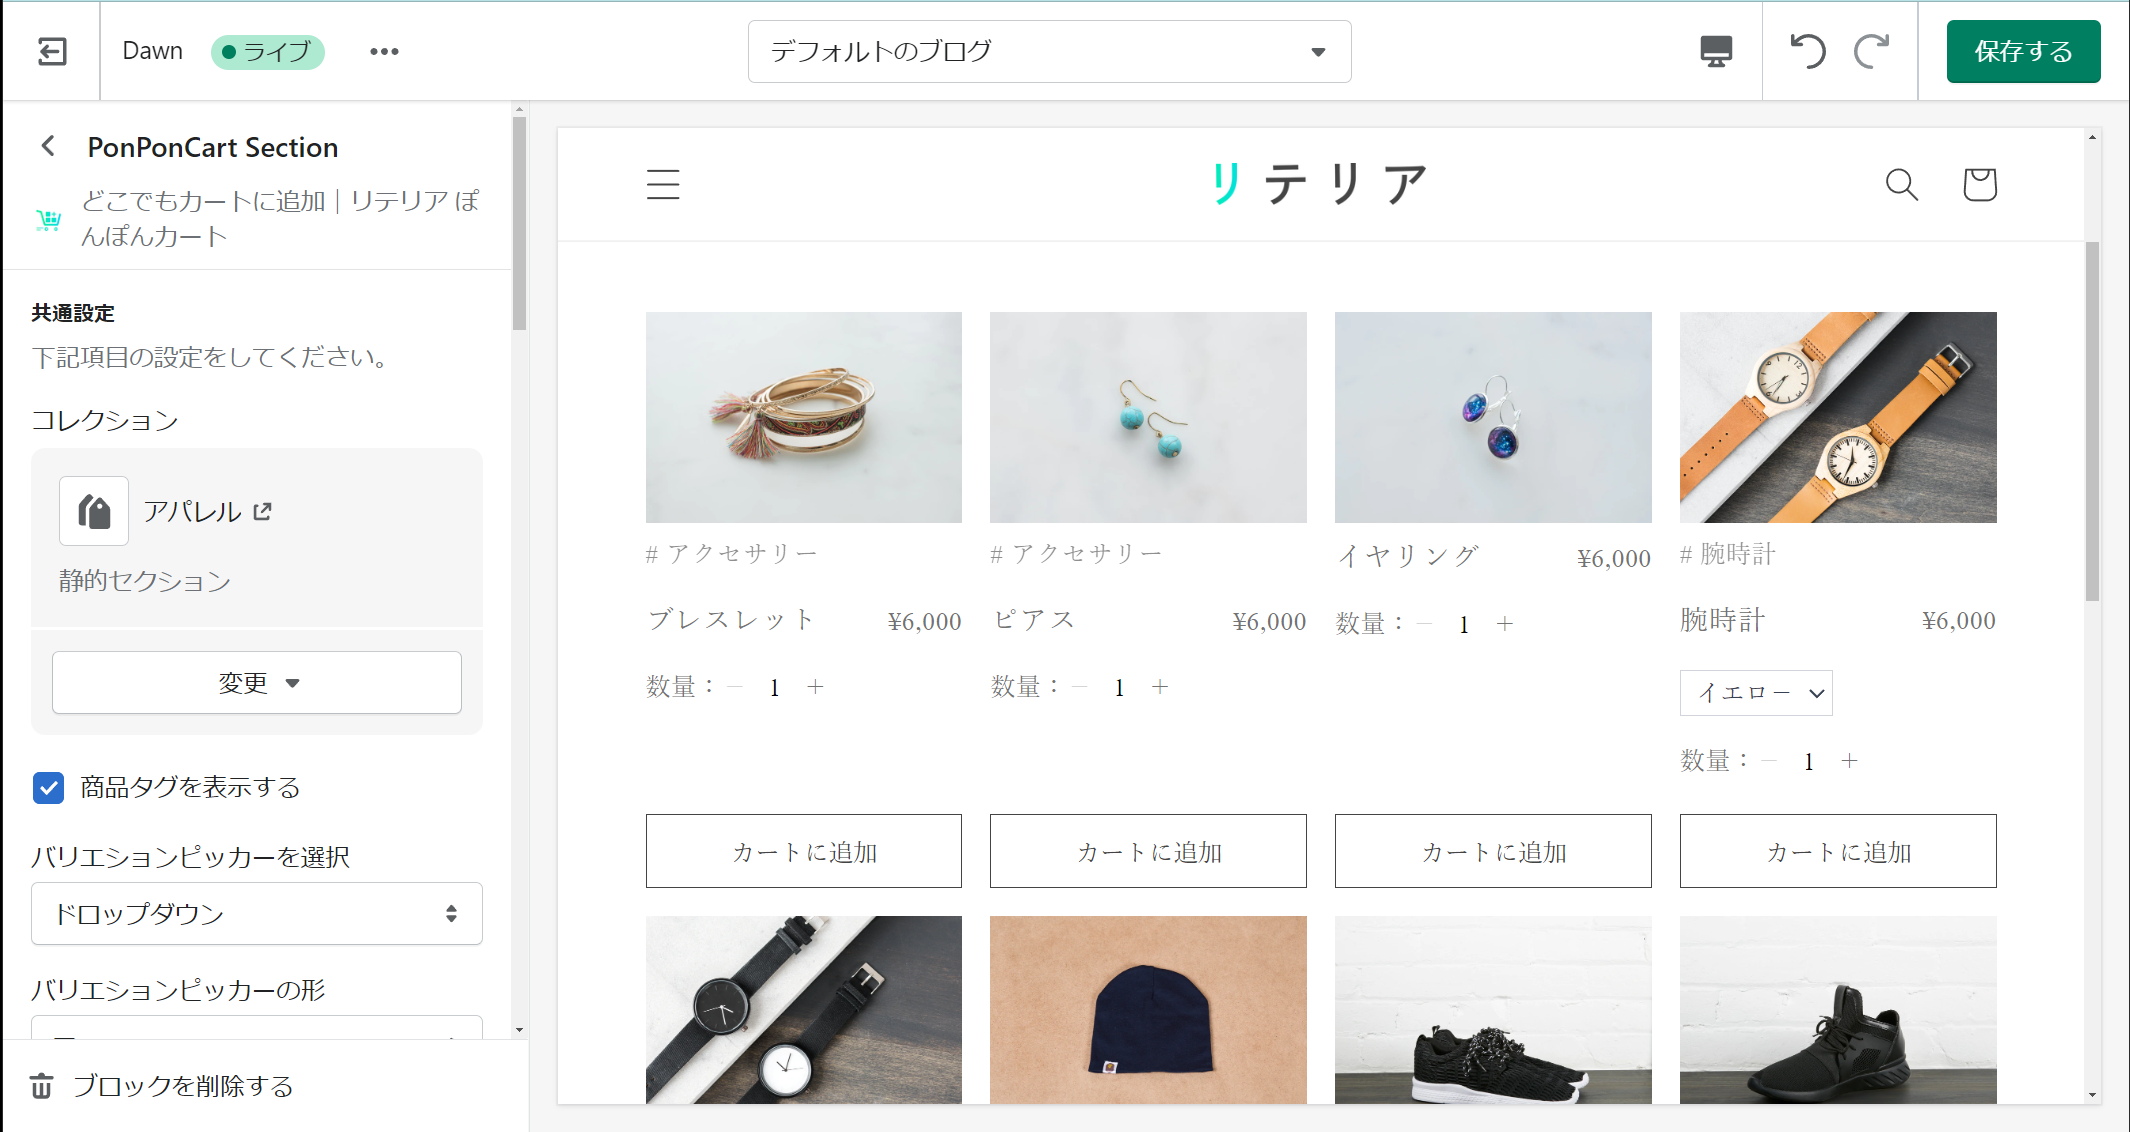
Task: Open the イエロー variant dropdown
Action: (x=1756, y=693)
